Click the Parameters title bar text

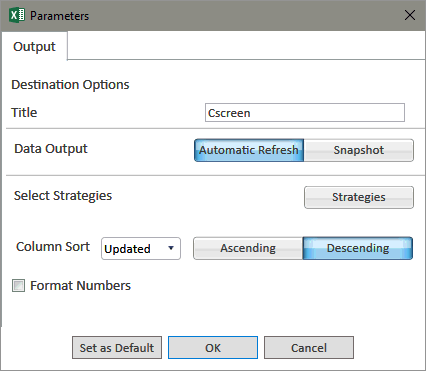tap(60, 16)
